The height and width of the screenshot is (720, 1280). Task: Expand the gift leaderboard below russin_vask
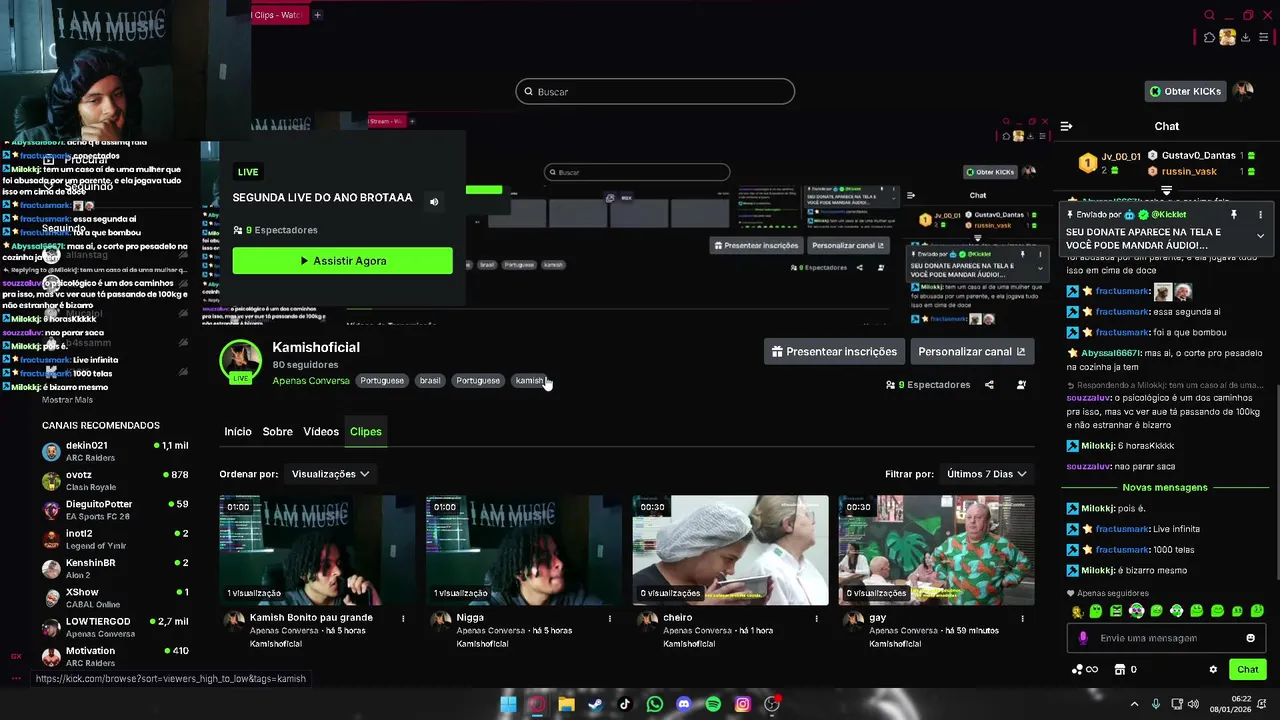pos(1166,190)
